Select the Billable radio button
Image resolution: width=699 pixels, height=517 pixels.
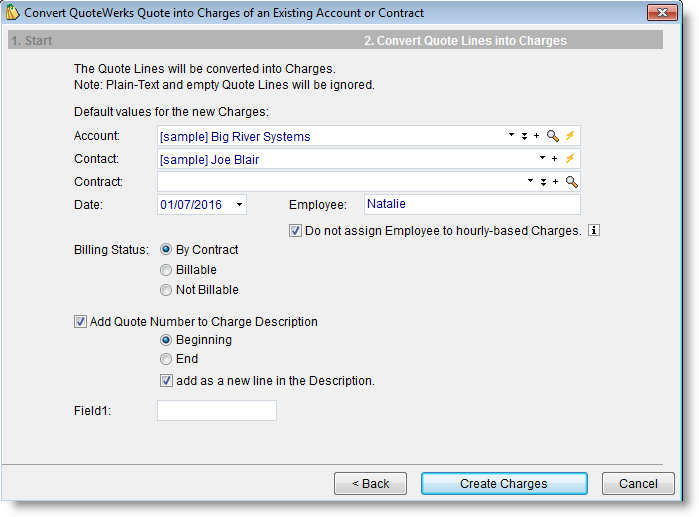point(166,270)
